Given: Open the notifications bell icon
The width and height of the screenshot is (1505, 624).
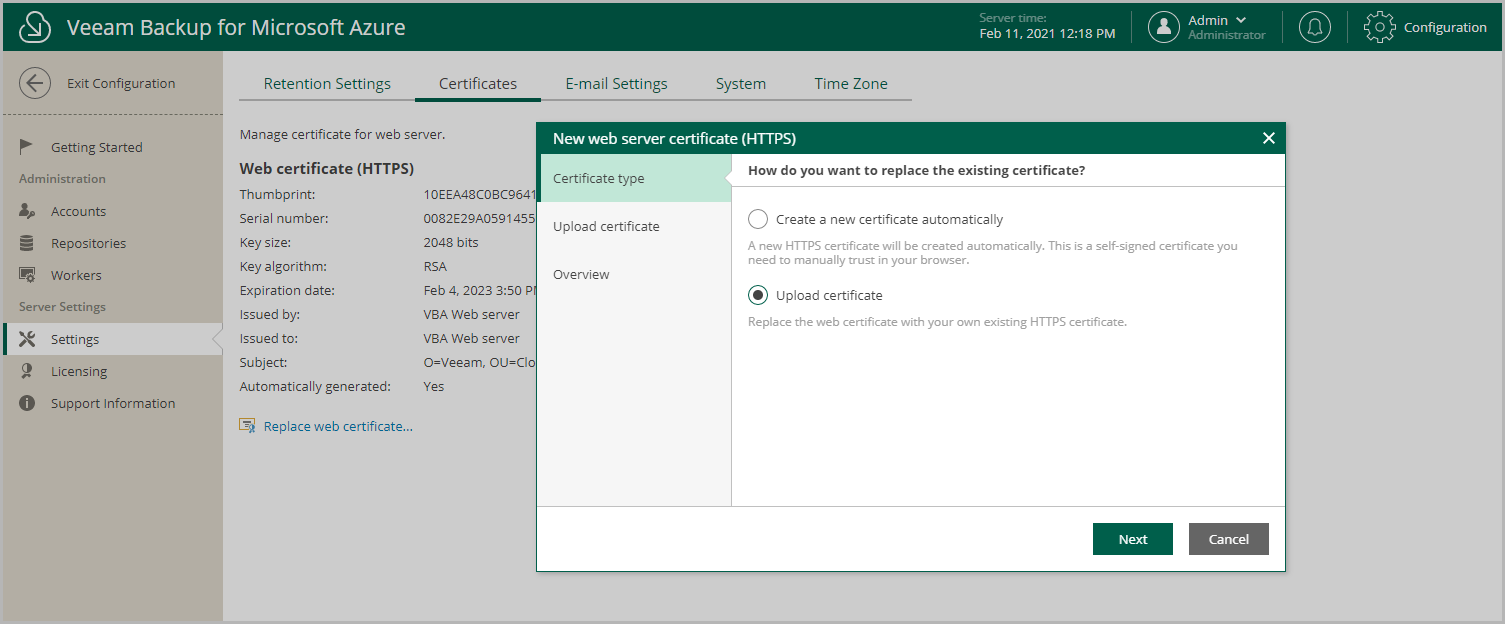Looking at the screenshot, I should pyautogui.click(x=1315, y=27).
